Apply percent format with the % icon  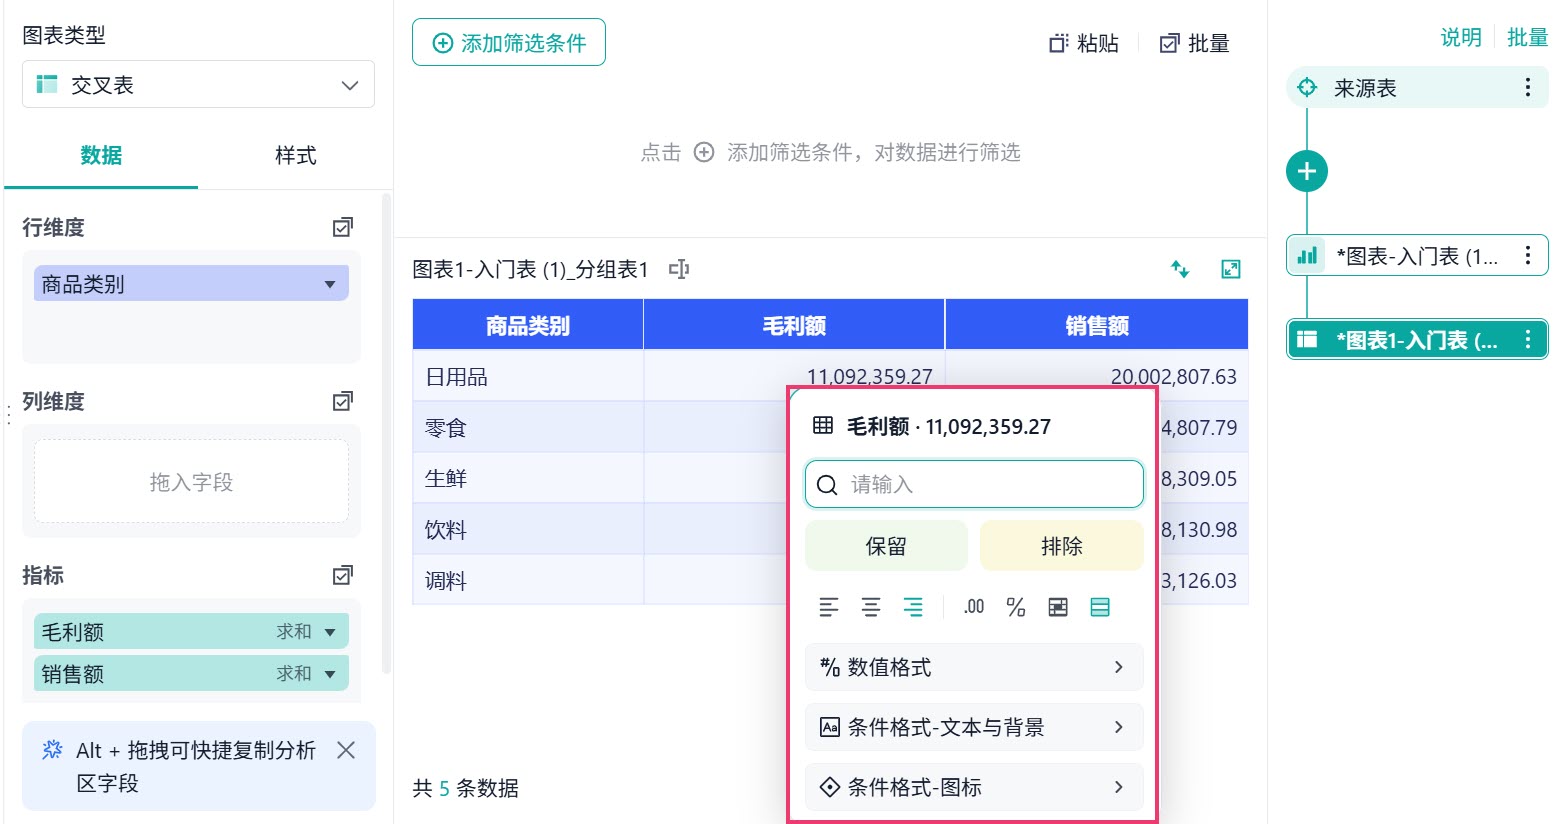tap(1016, 607)
